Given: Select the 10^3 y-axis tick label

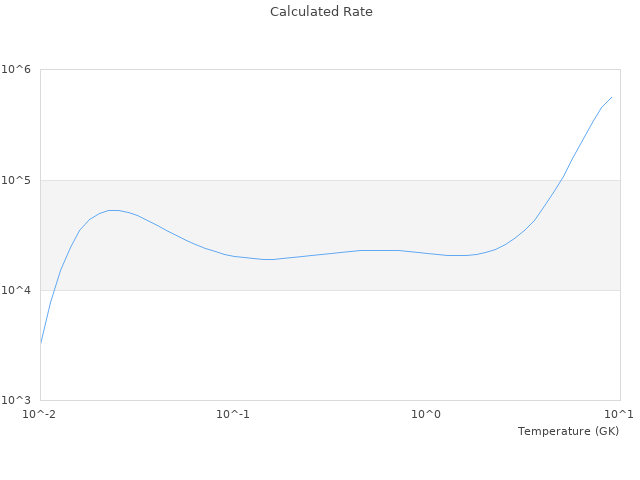Looking at the screenshot, I should tap(17, 400).
